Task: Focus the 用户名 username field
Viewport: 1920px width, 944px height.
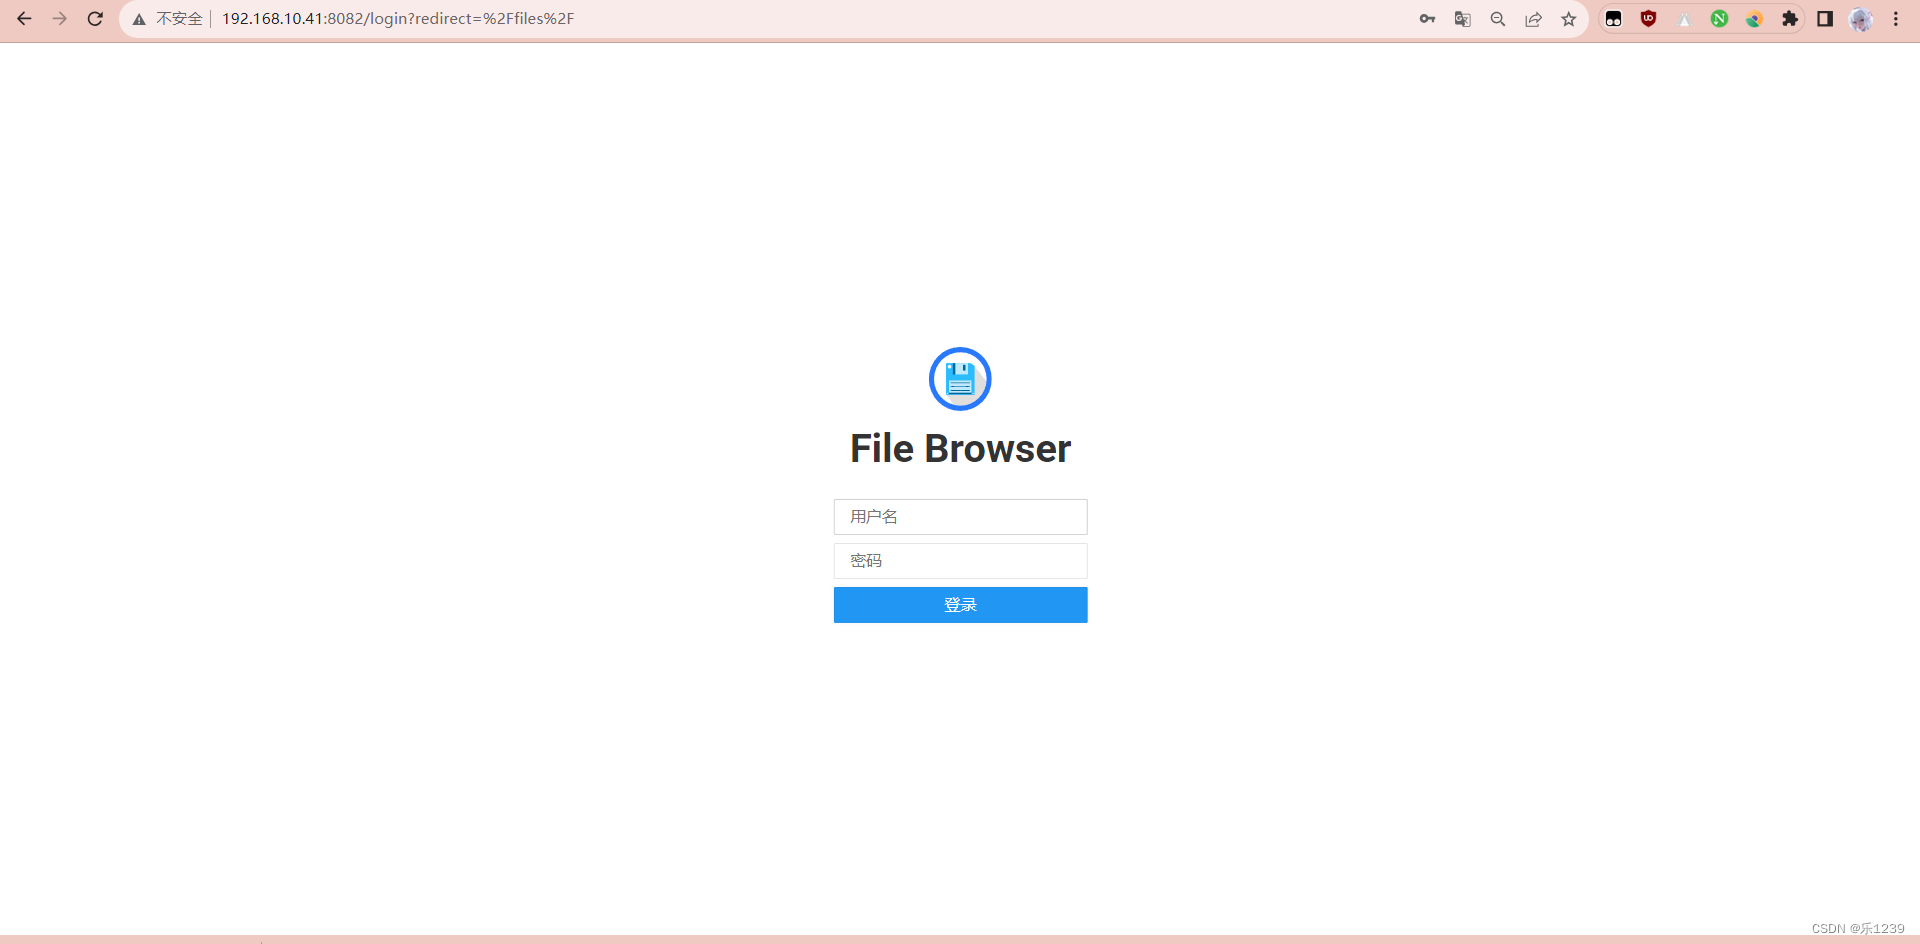Action: (960, 517)
